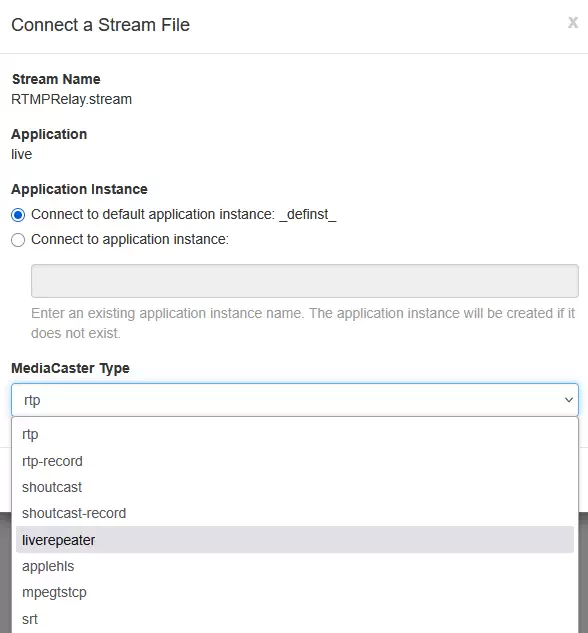The image size is (588, 633).
Task: Select the default application instance radio button
Action: [x=18, y=215]
